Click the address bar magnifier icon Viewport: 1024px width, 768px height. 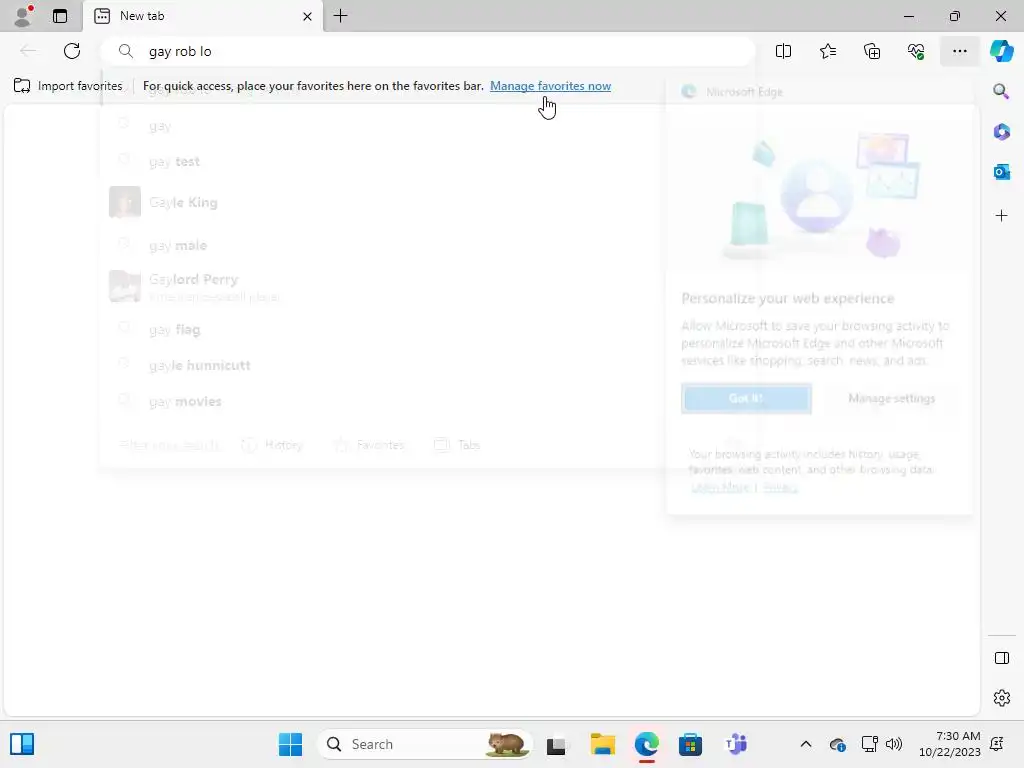point(125,51)
